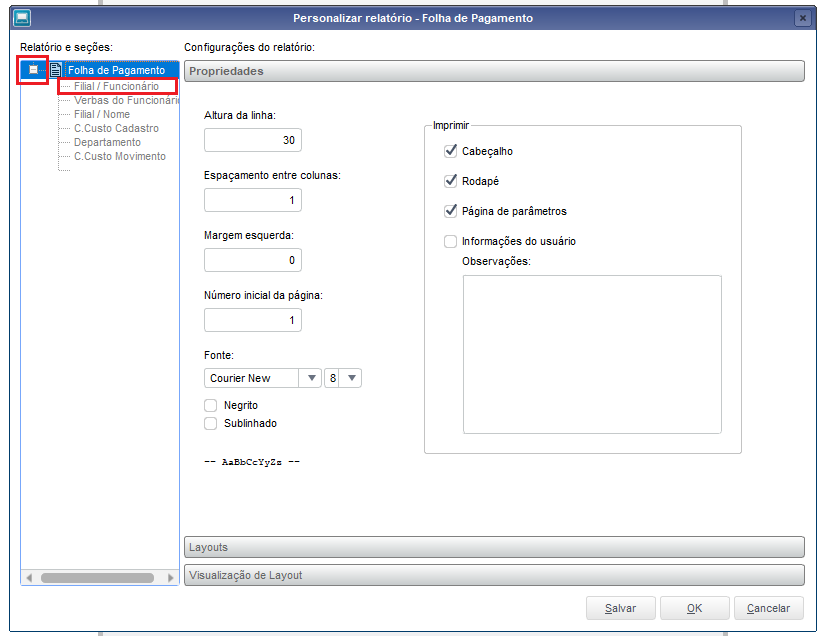
Task: Collapse the Propriedades panel header
Action: 494,71
